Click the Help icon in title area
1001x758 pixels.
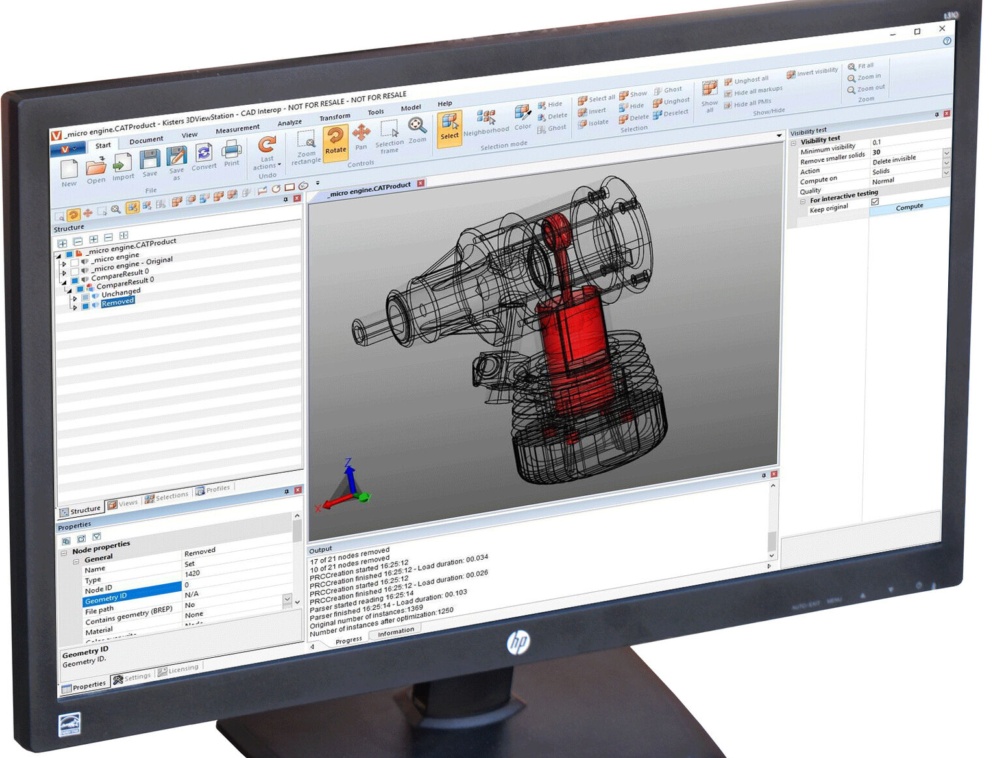coord(947,41)
